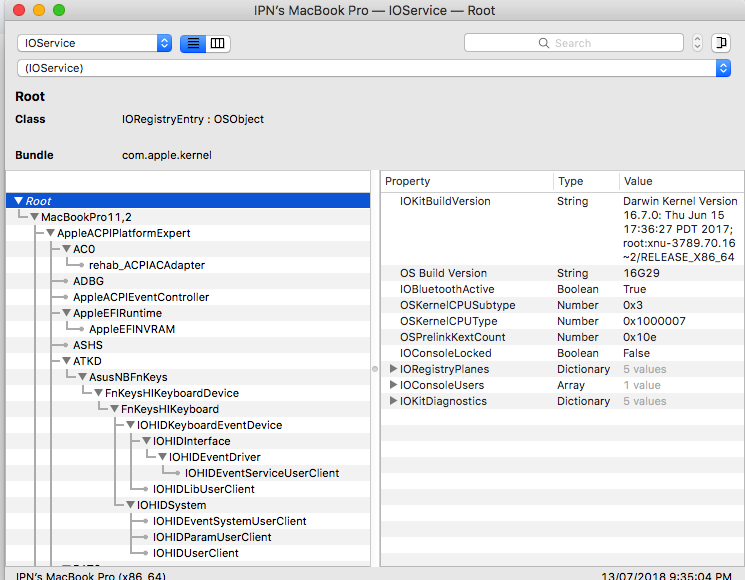The width and height of the screenshot is (745, 580).
Task: Collapse the IOHIDKeyboardEventDevice node
Action: point(130,425)
